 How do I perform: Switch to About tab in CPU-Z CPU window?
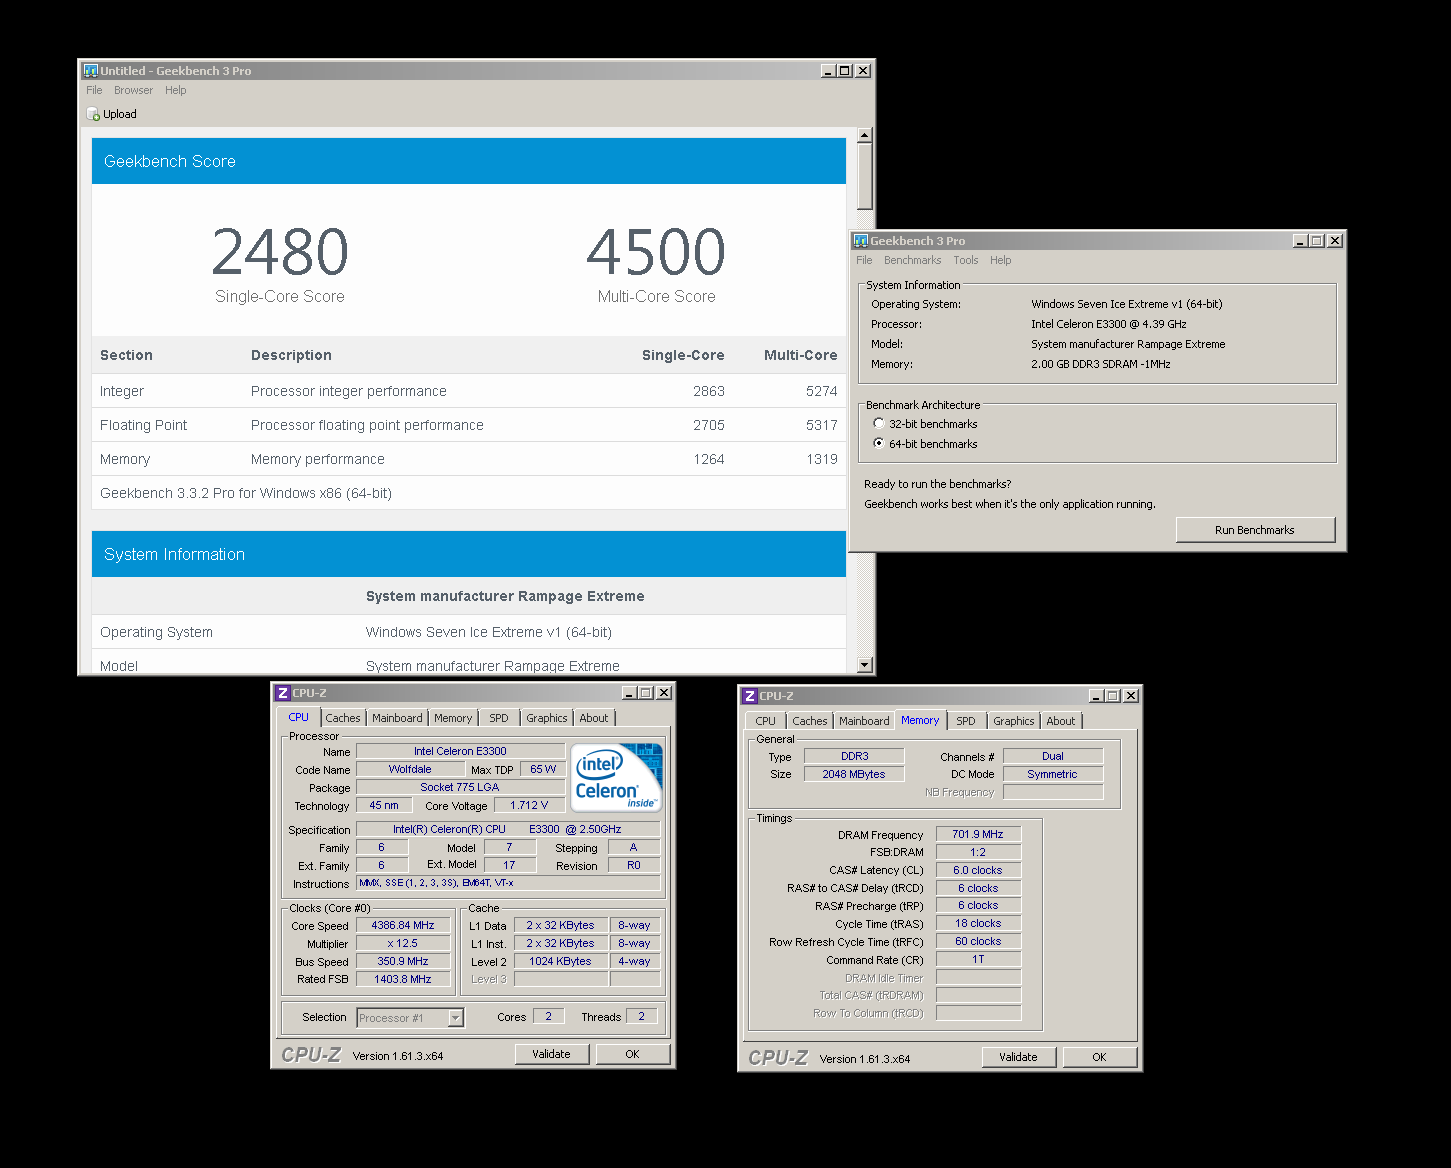(x=594, y=718)
